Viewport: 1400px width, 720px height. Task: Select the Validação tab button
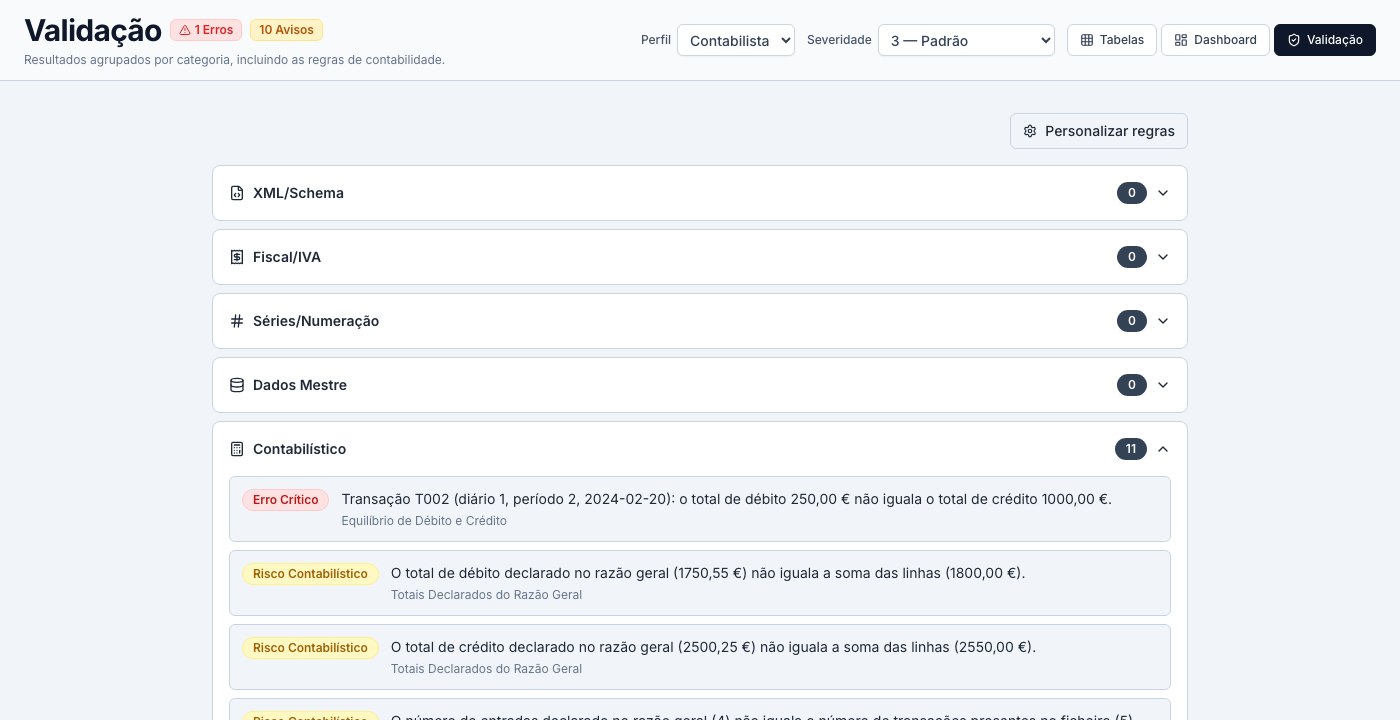click(x=1325, y=40)
